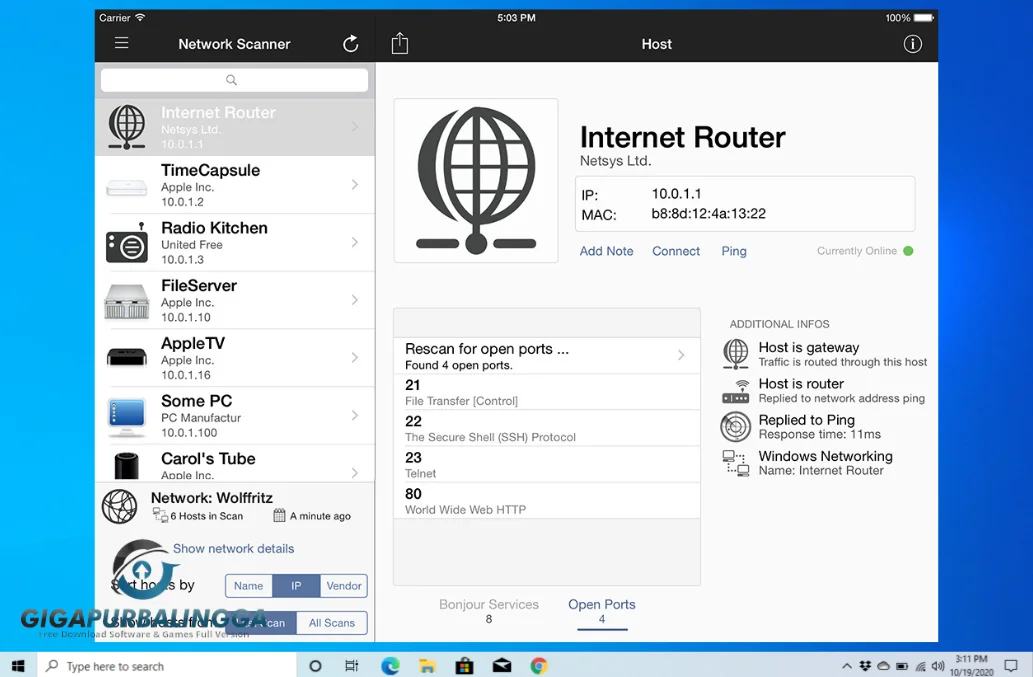Expand Carol's Tube row chevron
The image size is (1033, 677).
click(x=355, y=472)
